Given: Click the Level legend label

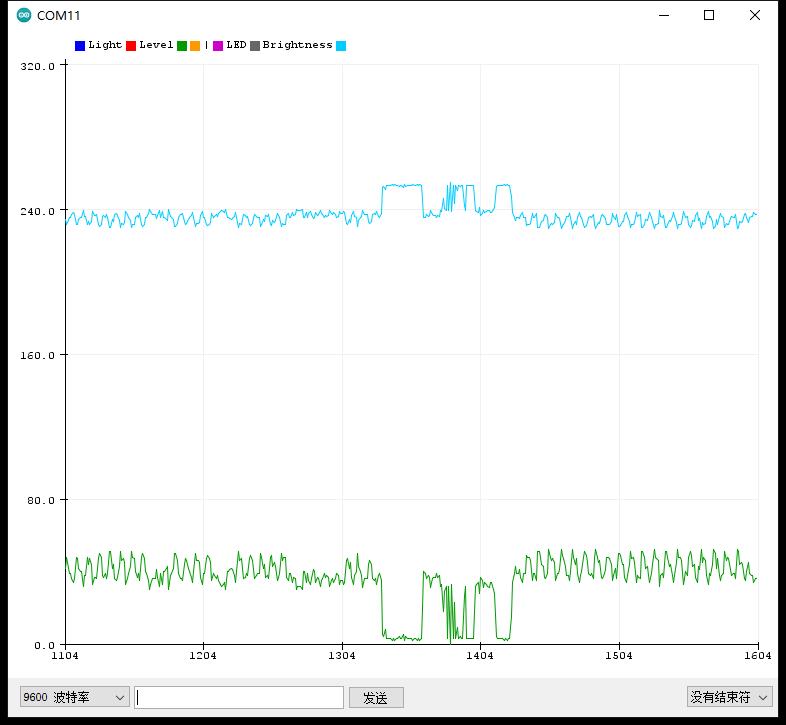Looking at the screenshot, I should (156, 45).
